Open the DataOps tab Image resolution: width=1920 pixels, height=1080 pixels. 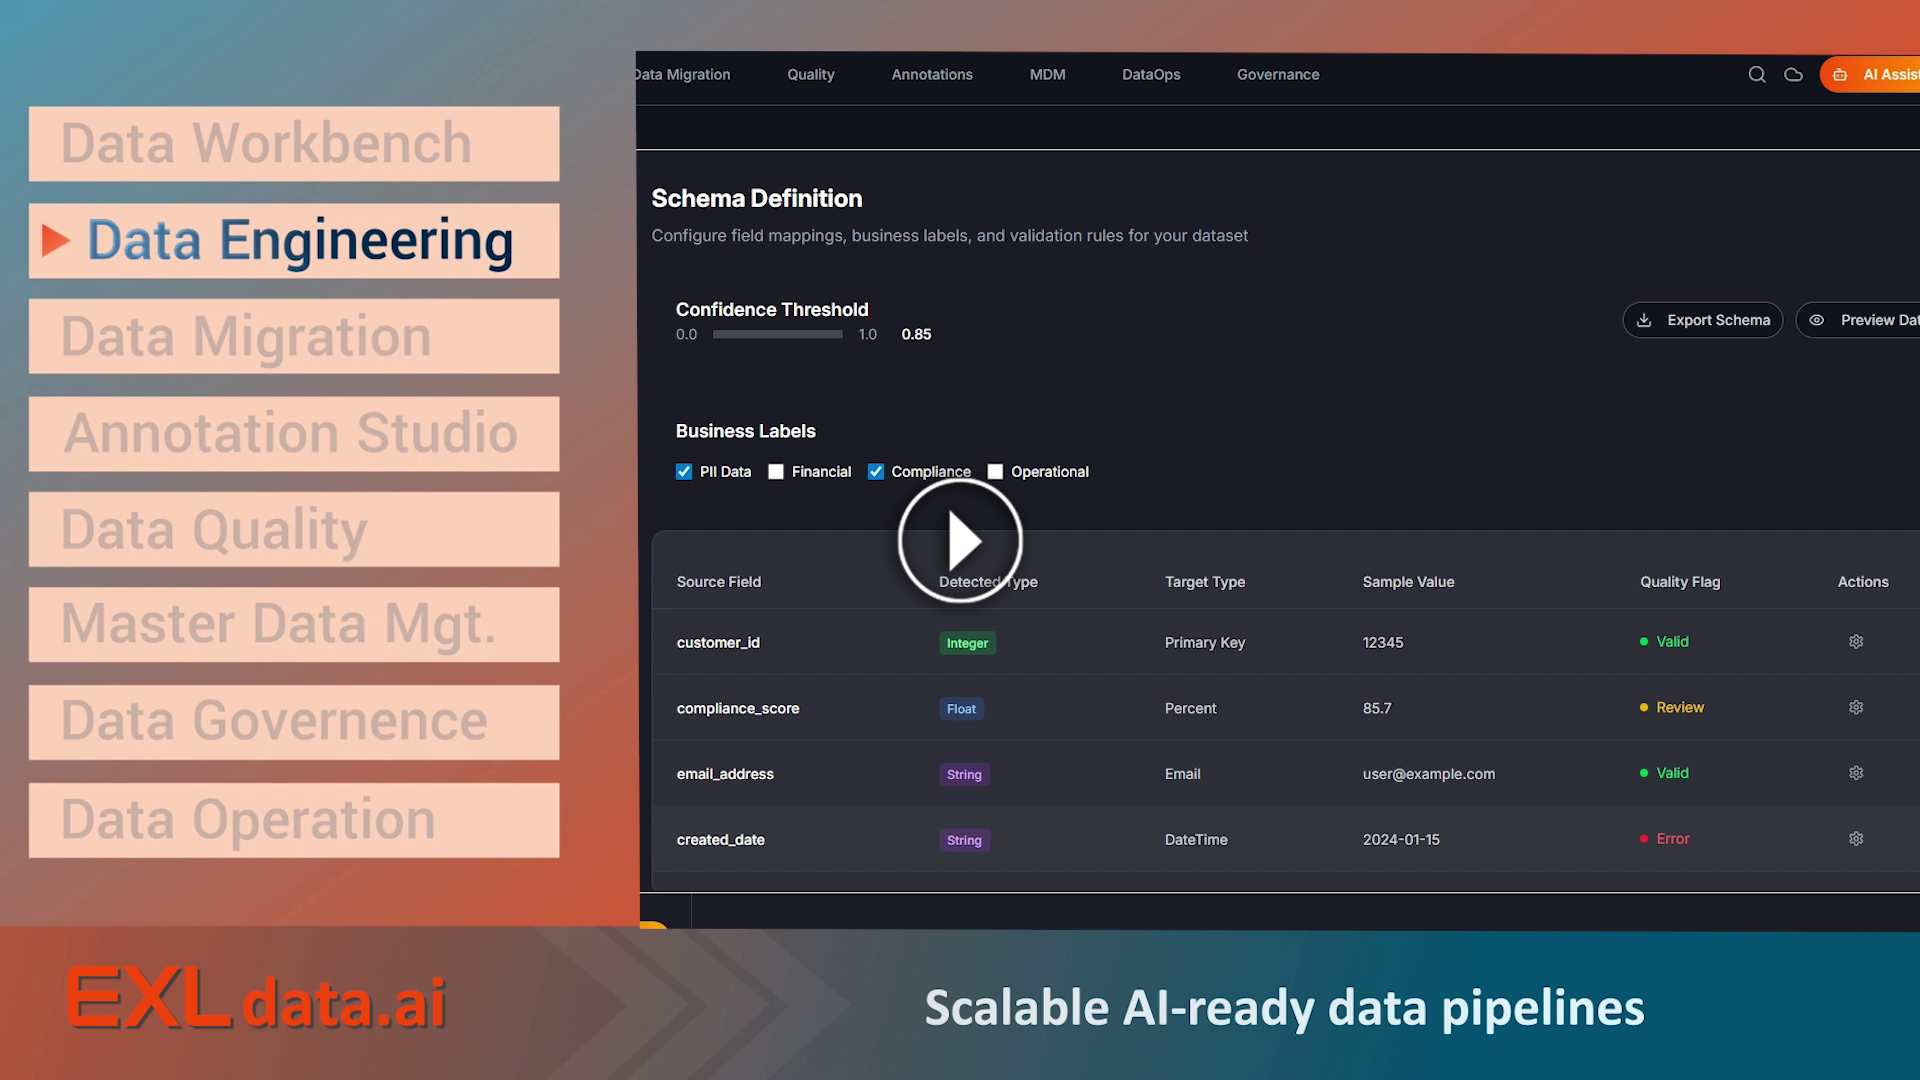coord(1151,75)
